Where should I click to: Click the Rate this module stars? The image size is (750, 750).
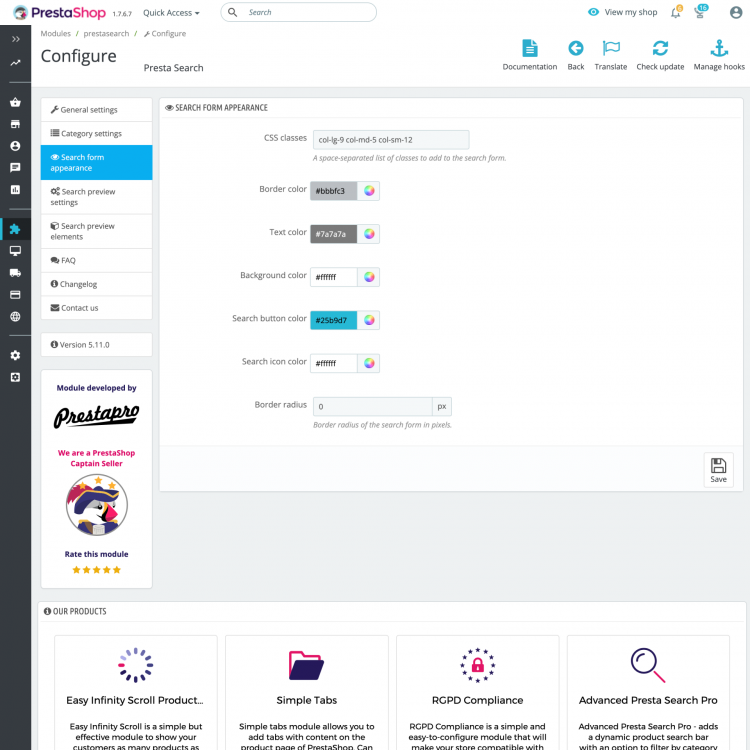97,570
